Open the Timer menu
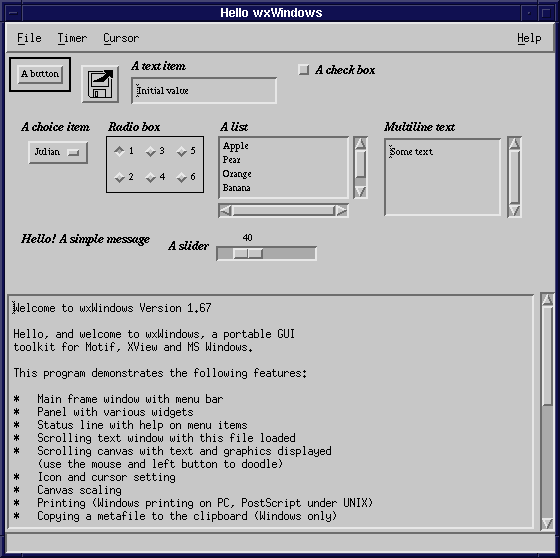 pyautogui.click(x=72, y=38)
